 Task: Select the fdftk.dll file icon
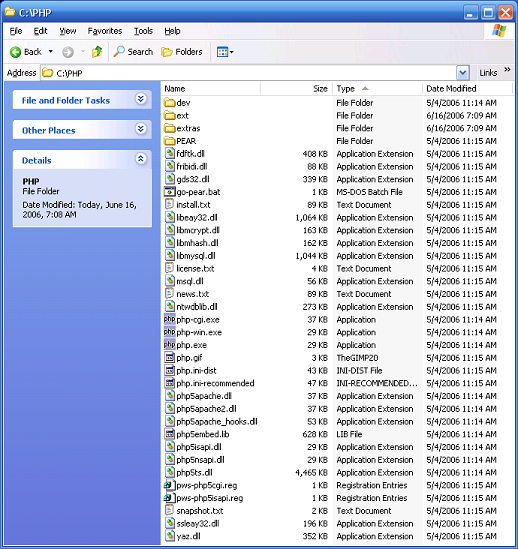pyautogui.click(x=170, y=154)
